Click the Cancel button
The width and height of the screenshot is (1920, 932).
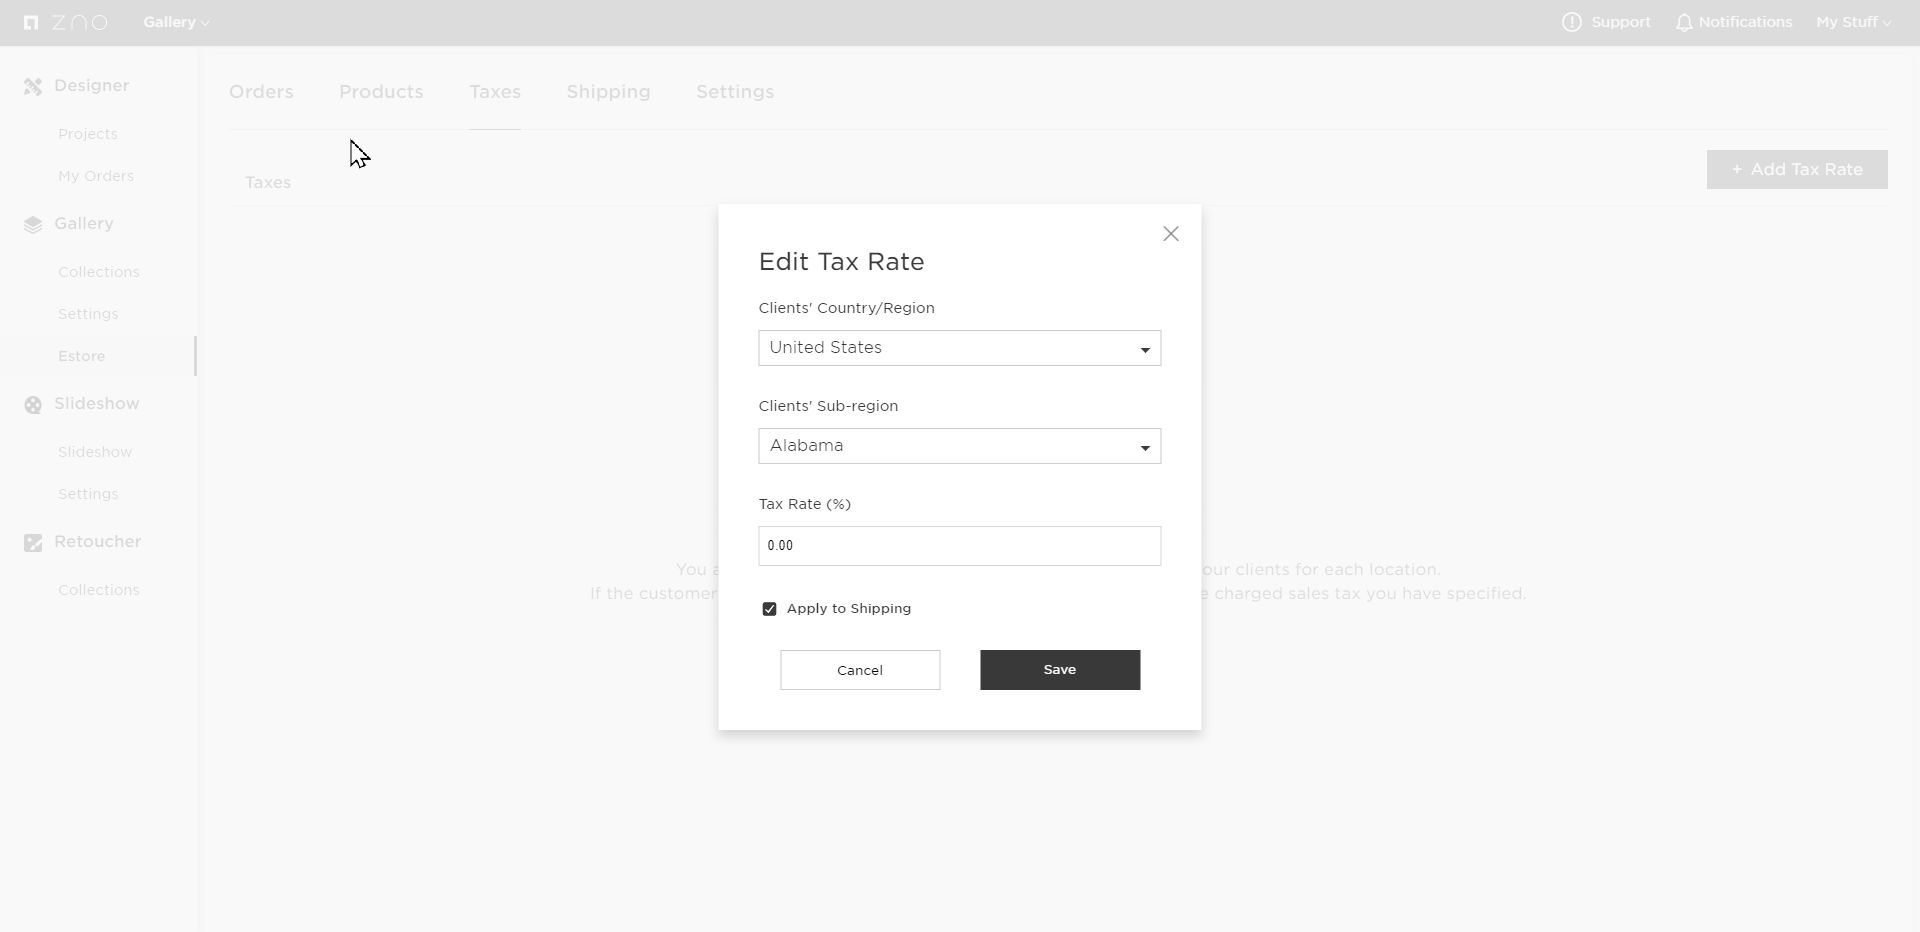(x=860, y=670)
